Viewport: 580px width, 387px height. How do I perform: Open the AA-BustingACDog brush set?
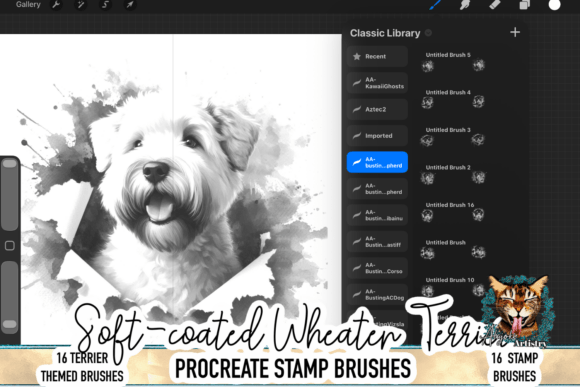377,295
